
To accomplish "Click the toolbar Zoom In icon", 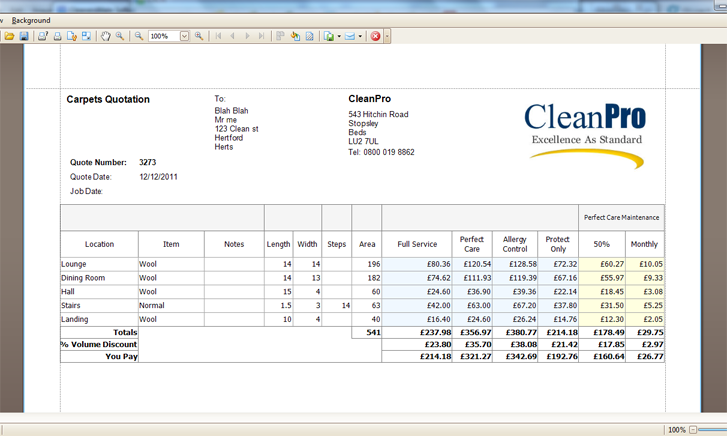I will click(199, 36).
